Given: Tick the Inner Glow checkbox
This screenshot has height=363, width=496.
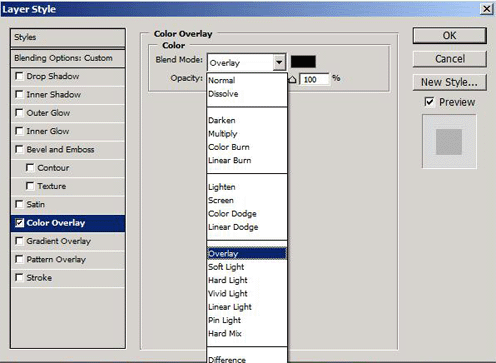Looking at the screenshot, I should (x=19, y=131).
